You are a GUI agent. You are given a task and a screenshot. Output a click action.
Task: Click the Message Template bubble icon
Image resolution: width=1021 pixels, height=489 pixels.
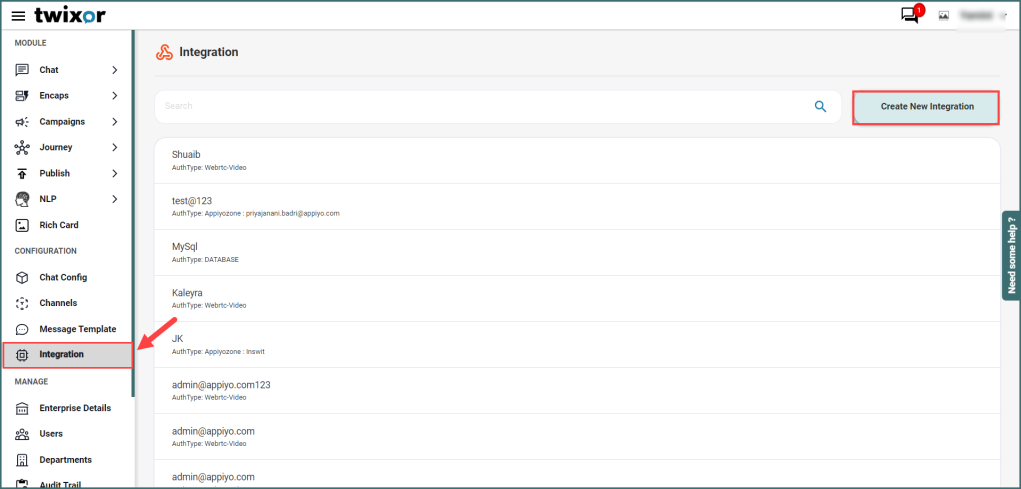(x=22, y=329)
